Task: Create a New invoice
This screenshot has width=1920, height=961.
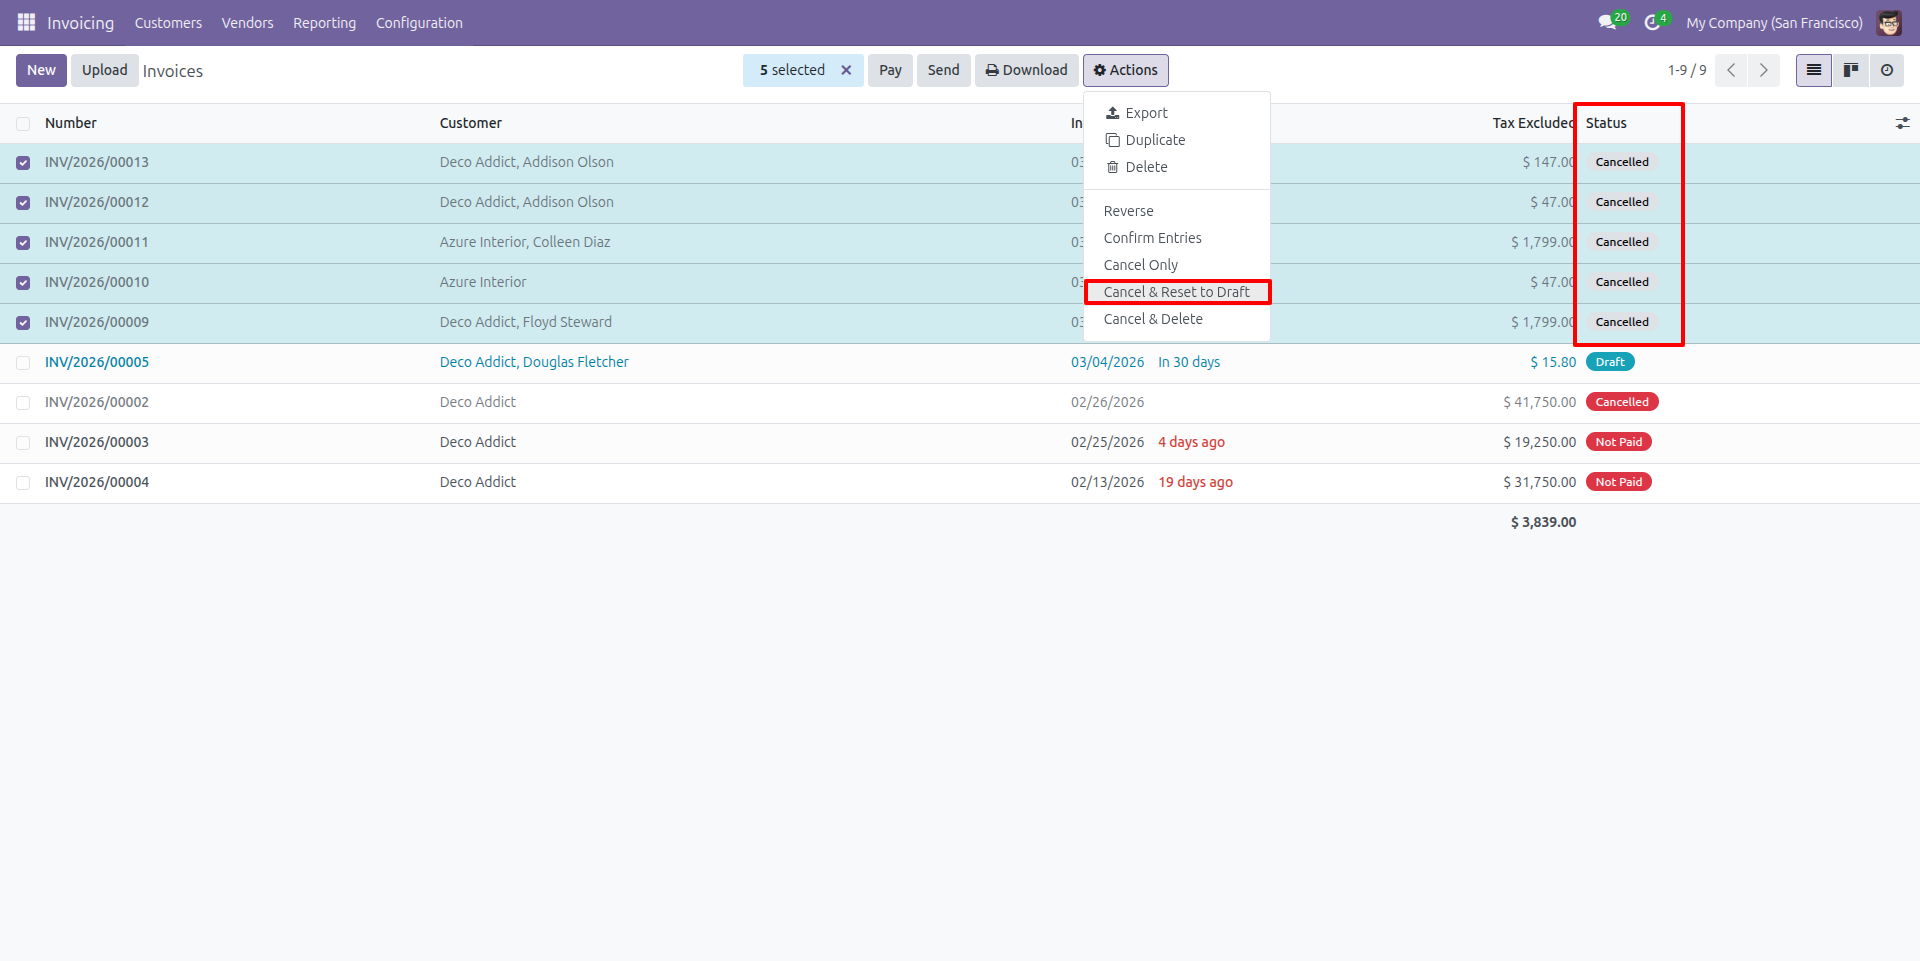Action: coord(41,70)
